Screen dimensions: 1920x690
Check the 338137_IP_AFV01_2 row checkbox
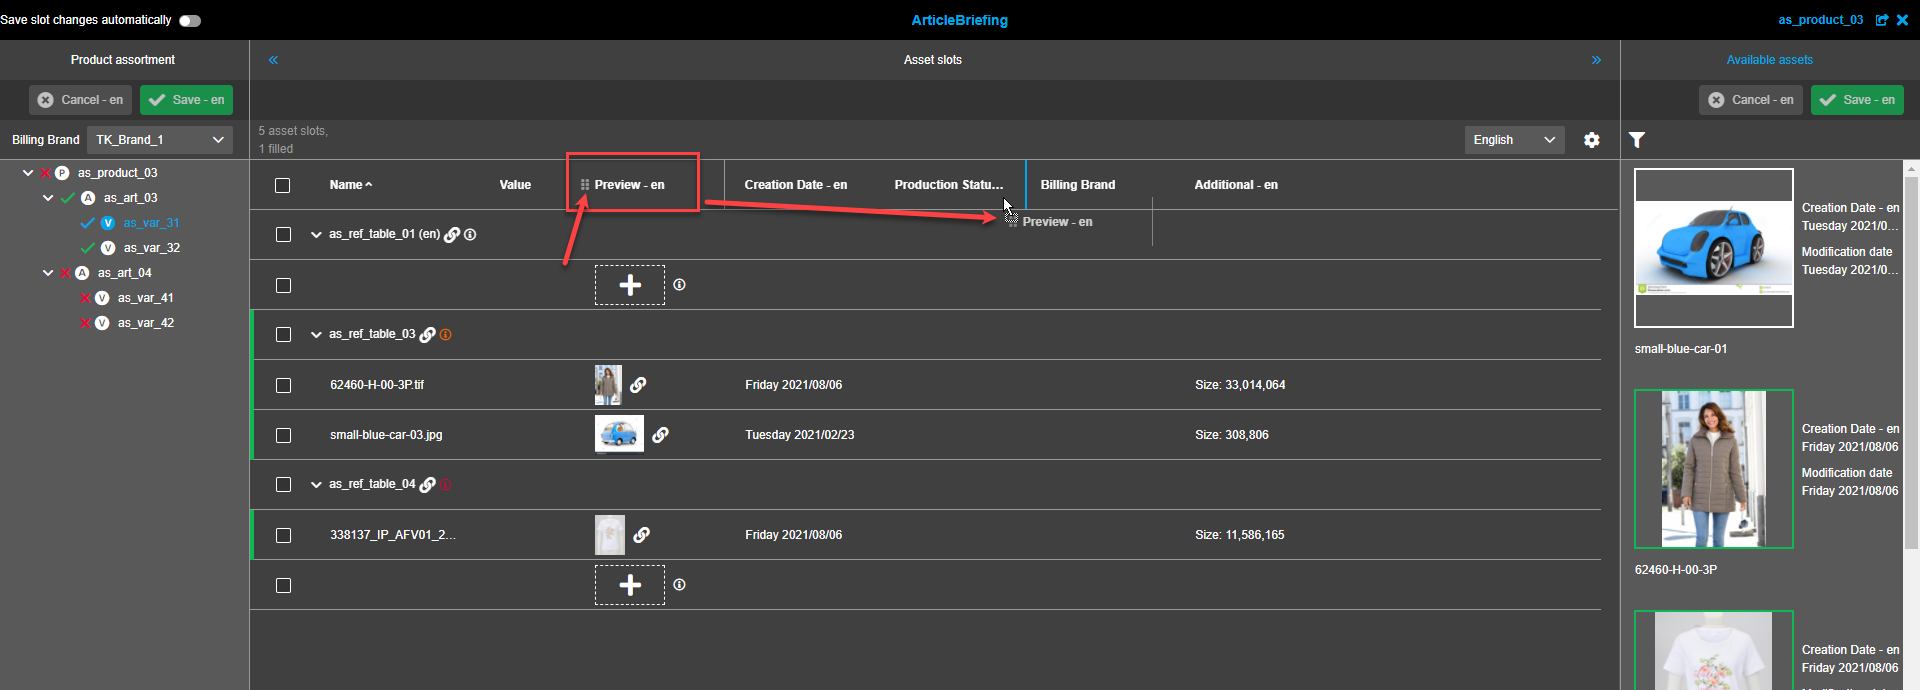point(283,535)
